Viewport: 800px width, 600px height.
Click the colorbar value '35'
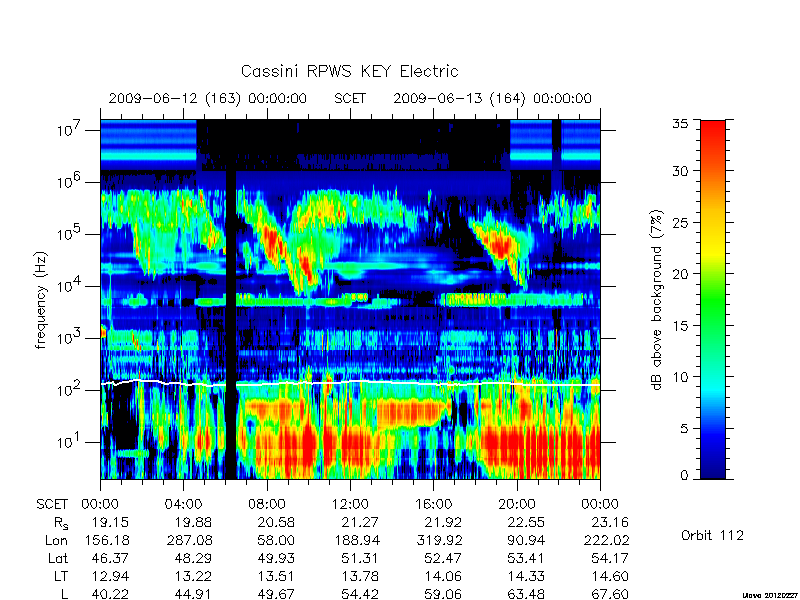680,123
